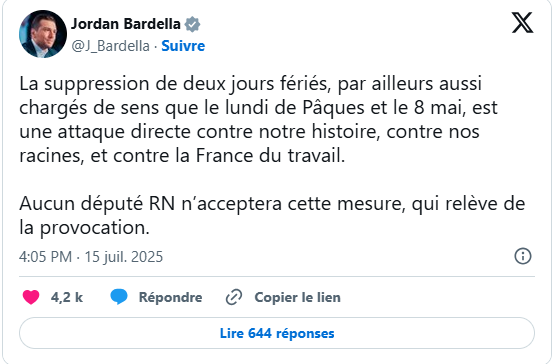Screen dimensions: 553x364
Task: Follow the account via Suivre link
Action: 183,46
